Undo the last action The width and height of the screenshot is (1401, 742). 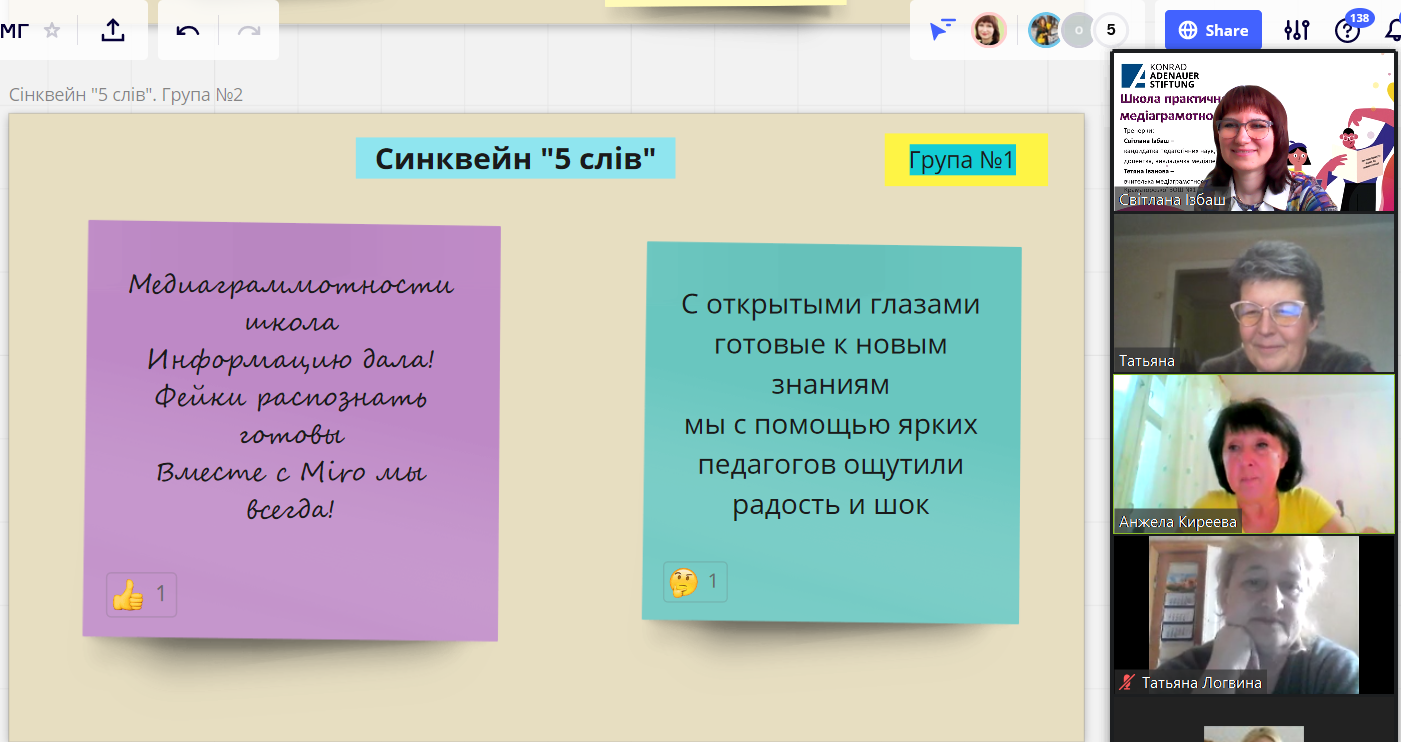click(x=188, y=30)
